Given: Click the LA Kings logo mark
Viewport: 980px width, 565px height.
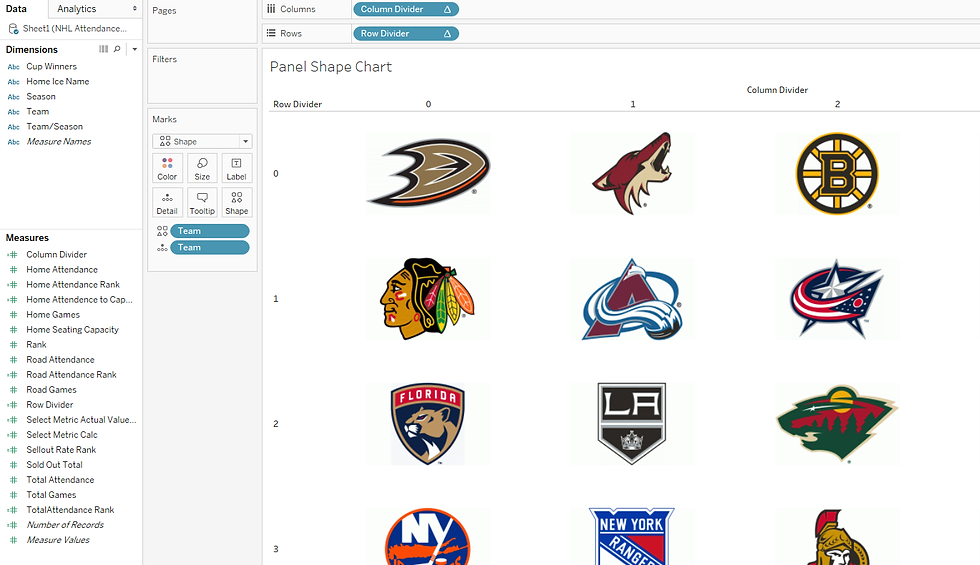Looking at the screenshot, I should (632, 424).
